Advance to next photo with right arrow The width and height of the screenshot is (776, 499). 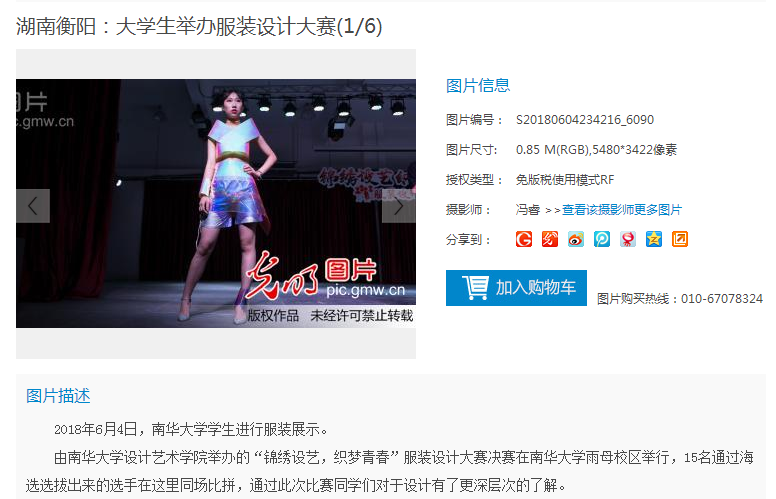coord(399,206)
